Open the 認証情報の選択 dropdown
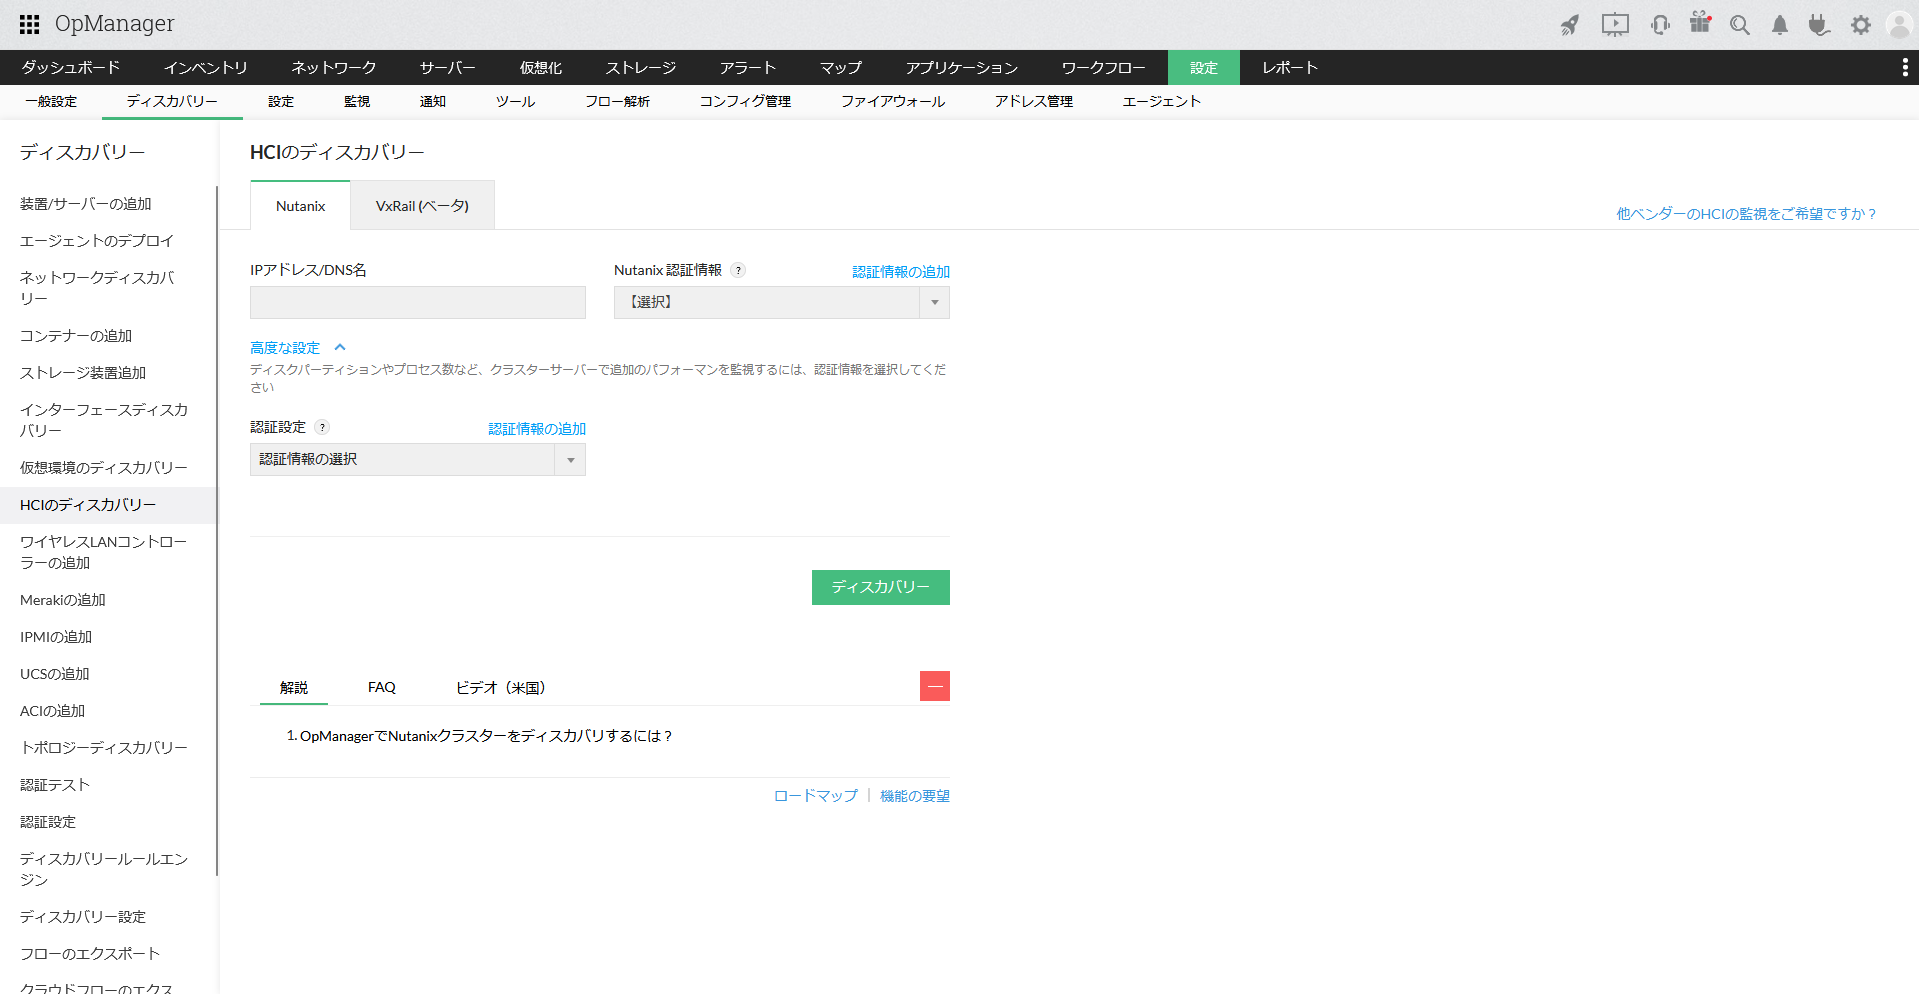 417,459
